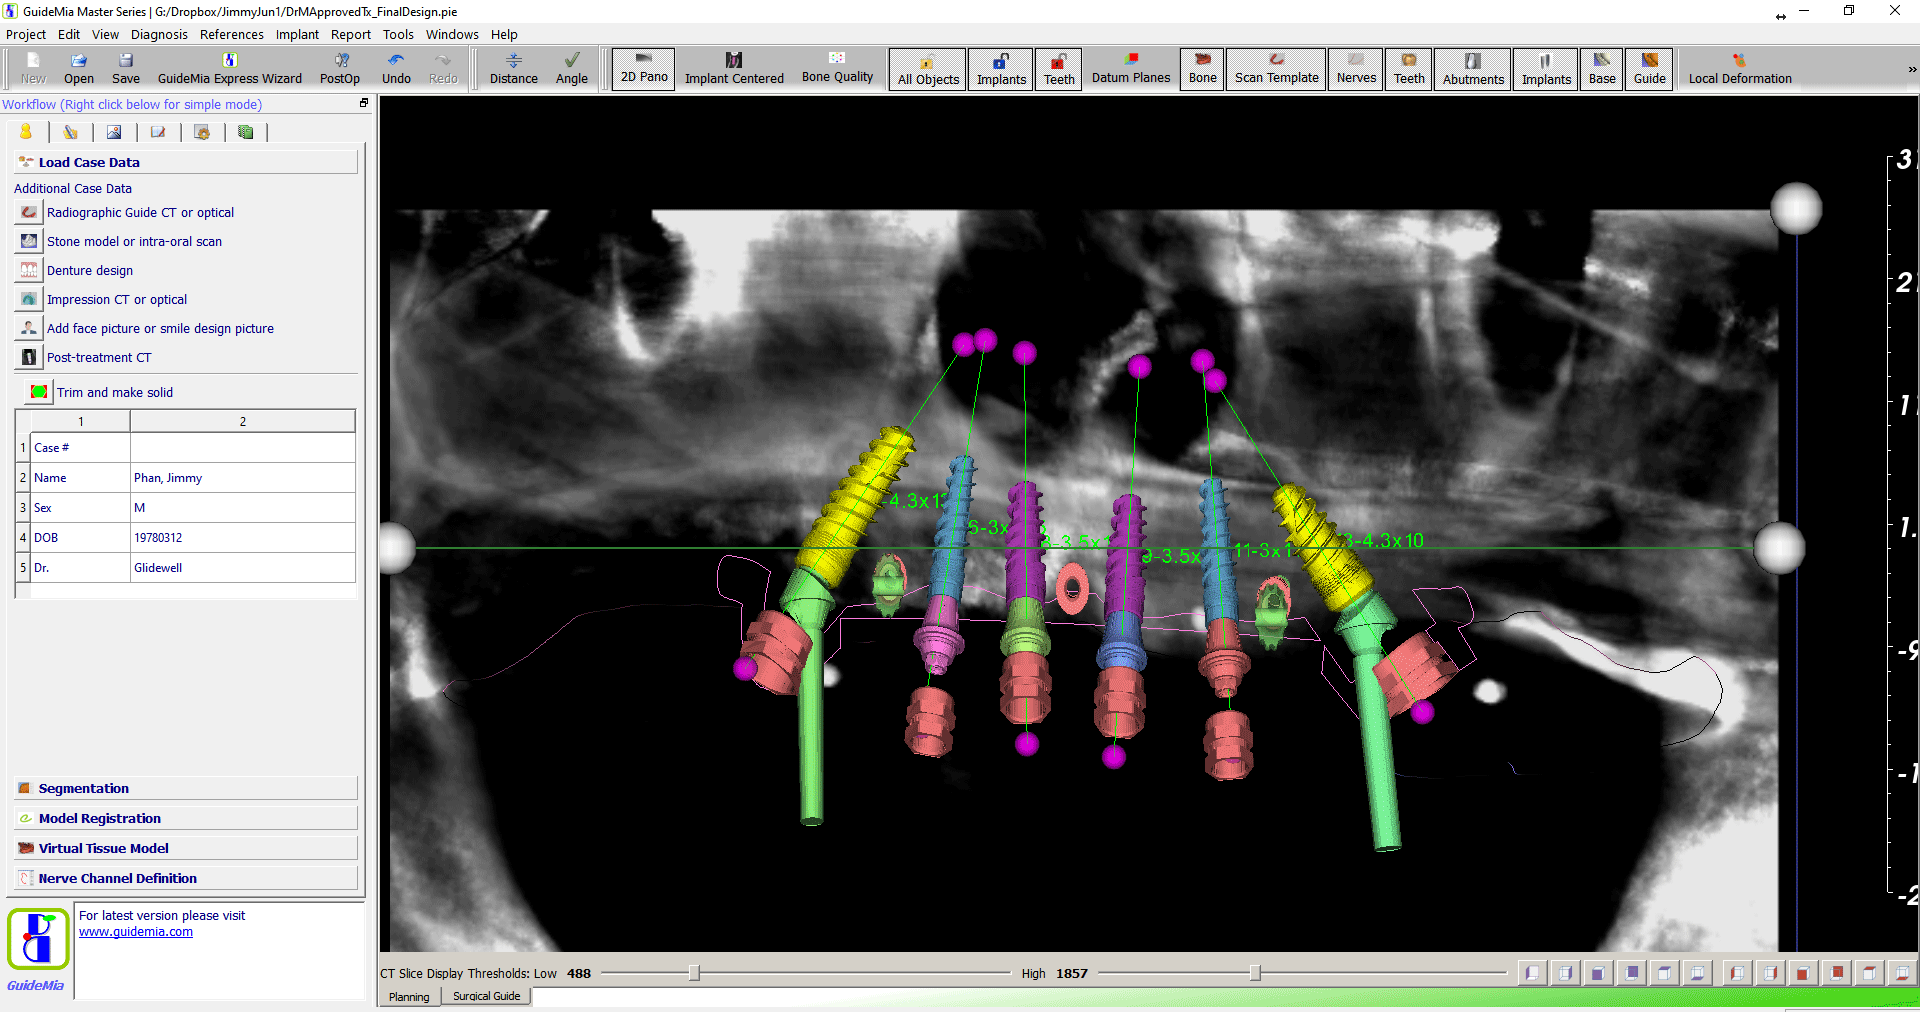
Task: Open Local Deformation tool
Action: [x=1739, y=68]
